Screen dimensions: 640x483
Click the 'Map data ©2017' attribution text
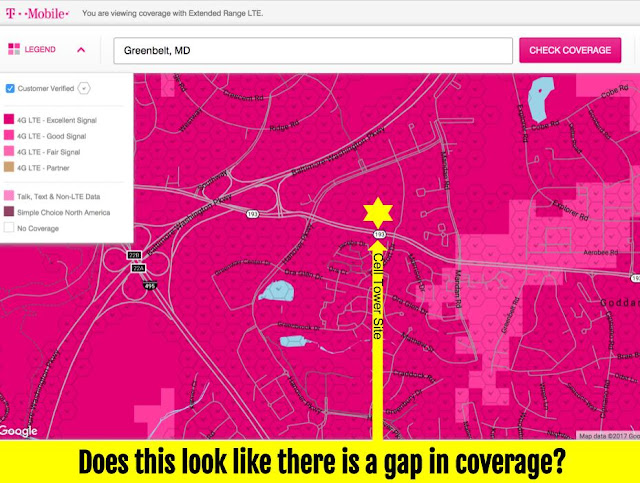tap(609, 436)
